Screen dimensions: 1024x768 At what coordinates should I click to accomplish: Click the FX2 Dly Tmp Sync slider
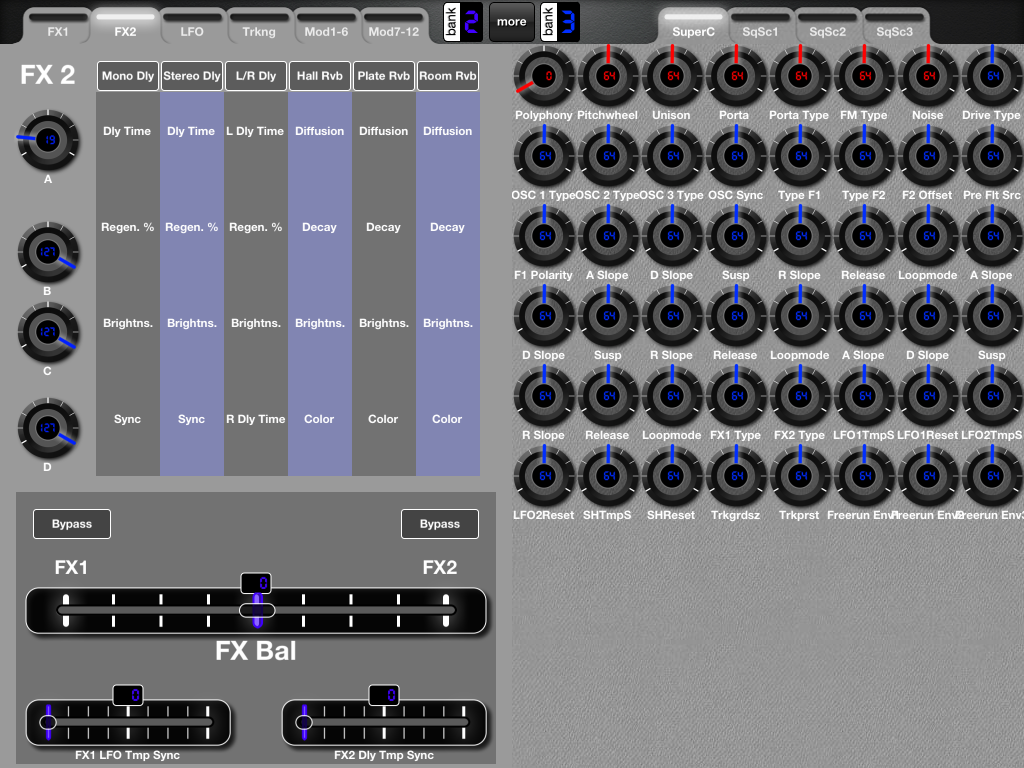coord(384,722)
